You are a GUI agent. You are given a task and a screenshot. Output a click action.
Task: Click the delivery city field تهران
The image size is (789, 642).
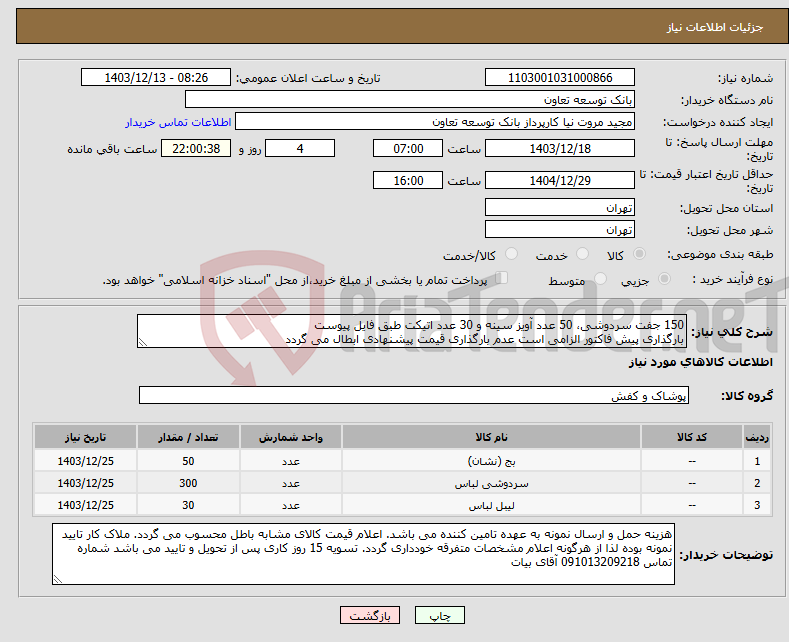coord(560,229)
